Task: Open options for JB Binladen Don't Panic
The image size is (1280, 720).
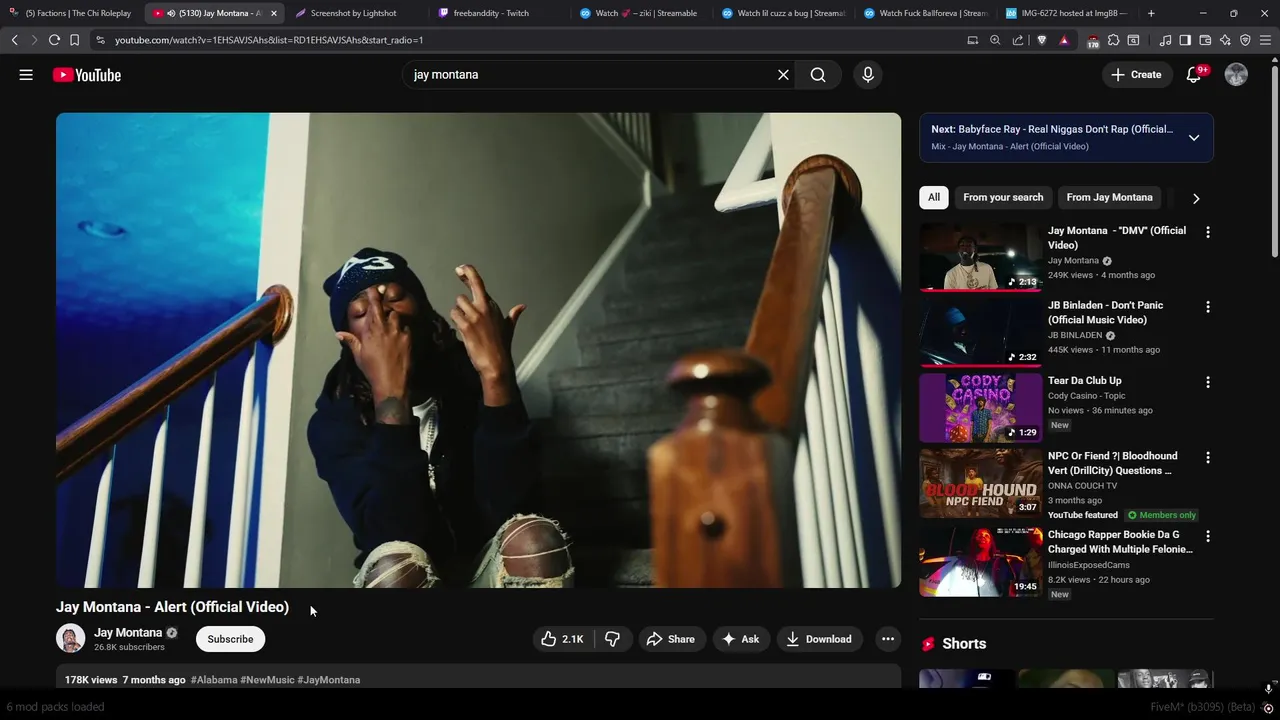Action: tap(1207, 307)
